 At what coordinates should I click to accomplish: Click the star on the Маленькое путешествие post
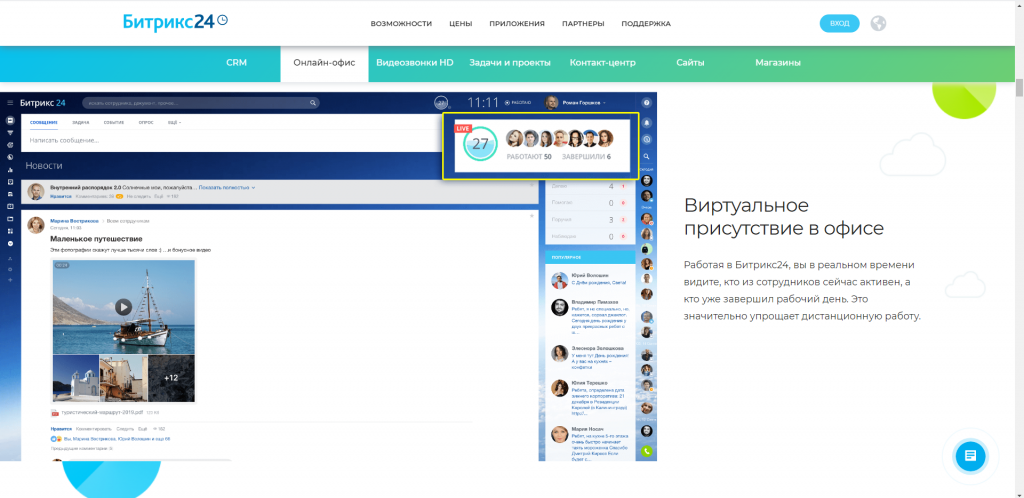click(532, 216)
